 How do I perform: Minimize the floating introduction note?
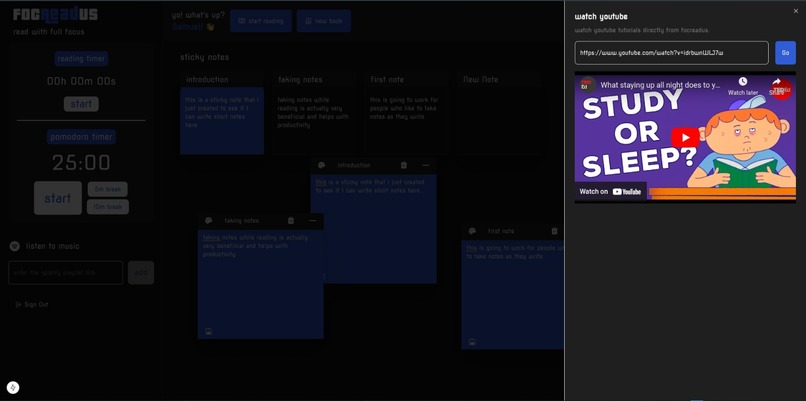(x=425, y=165)
